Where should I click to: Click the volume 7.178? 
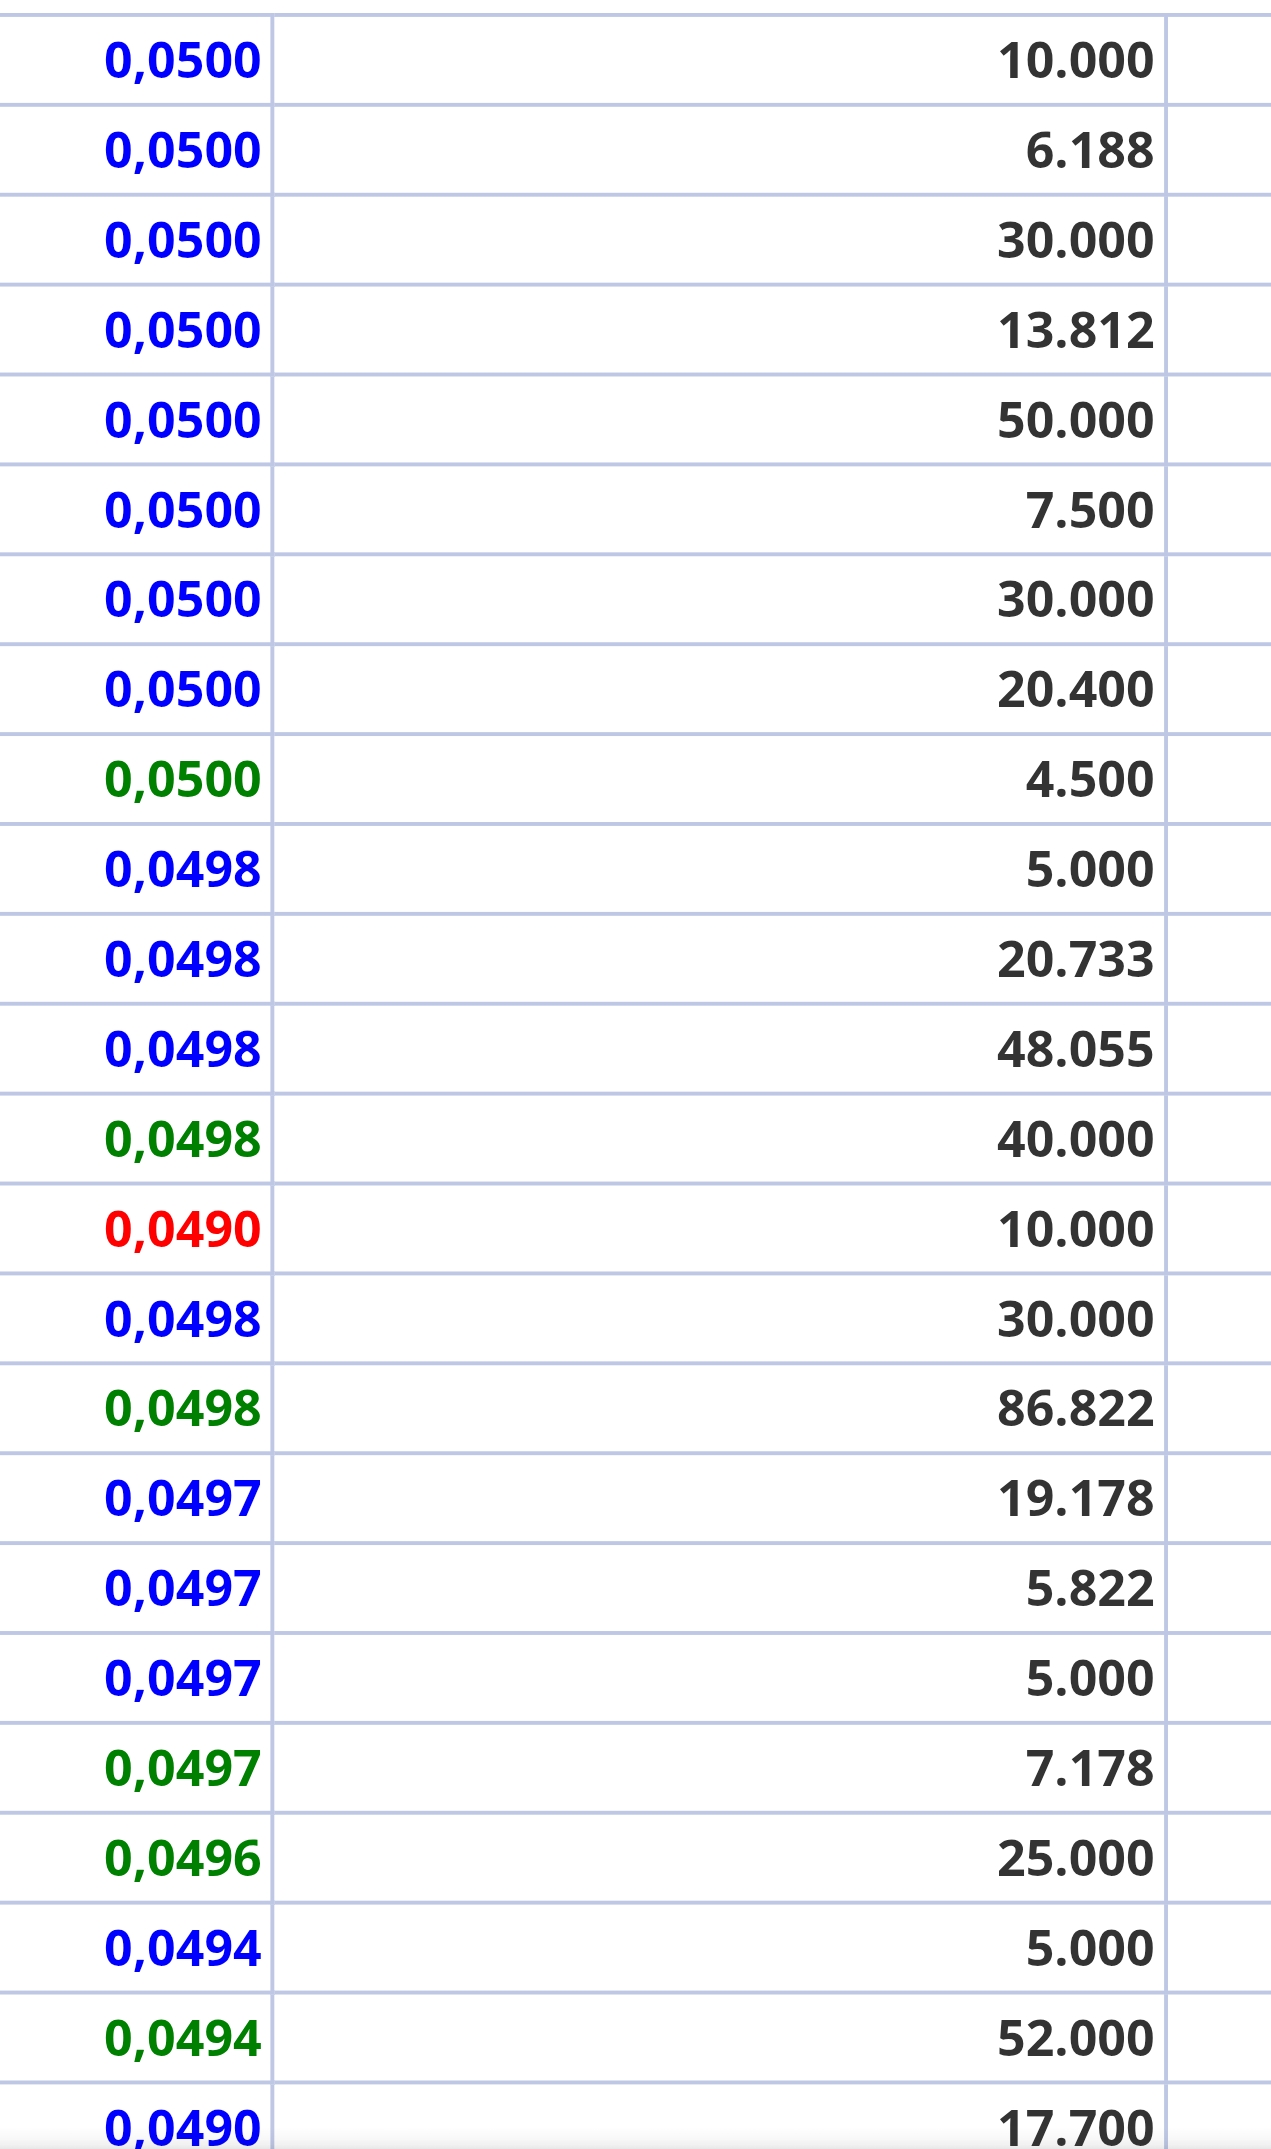tap(1089, 1769)
